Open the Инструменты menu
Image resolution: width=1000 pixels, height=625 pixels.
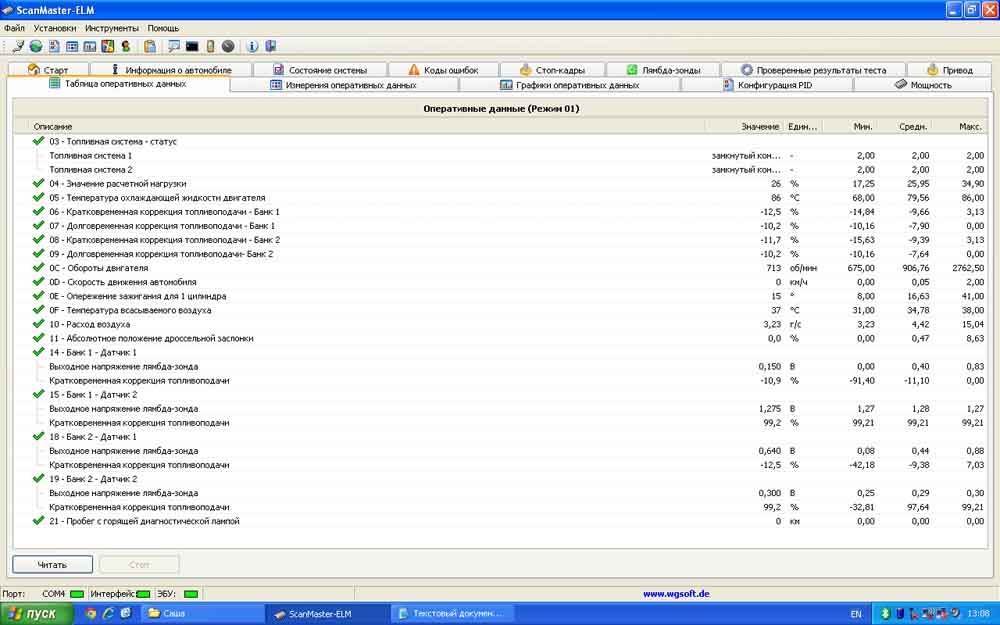[x=112, y=28]
